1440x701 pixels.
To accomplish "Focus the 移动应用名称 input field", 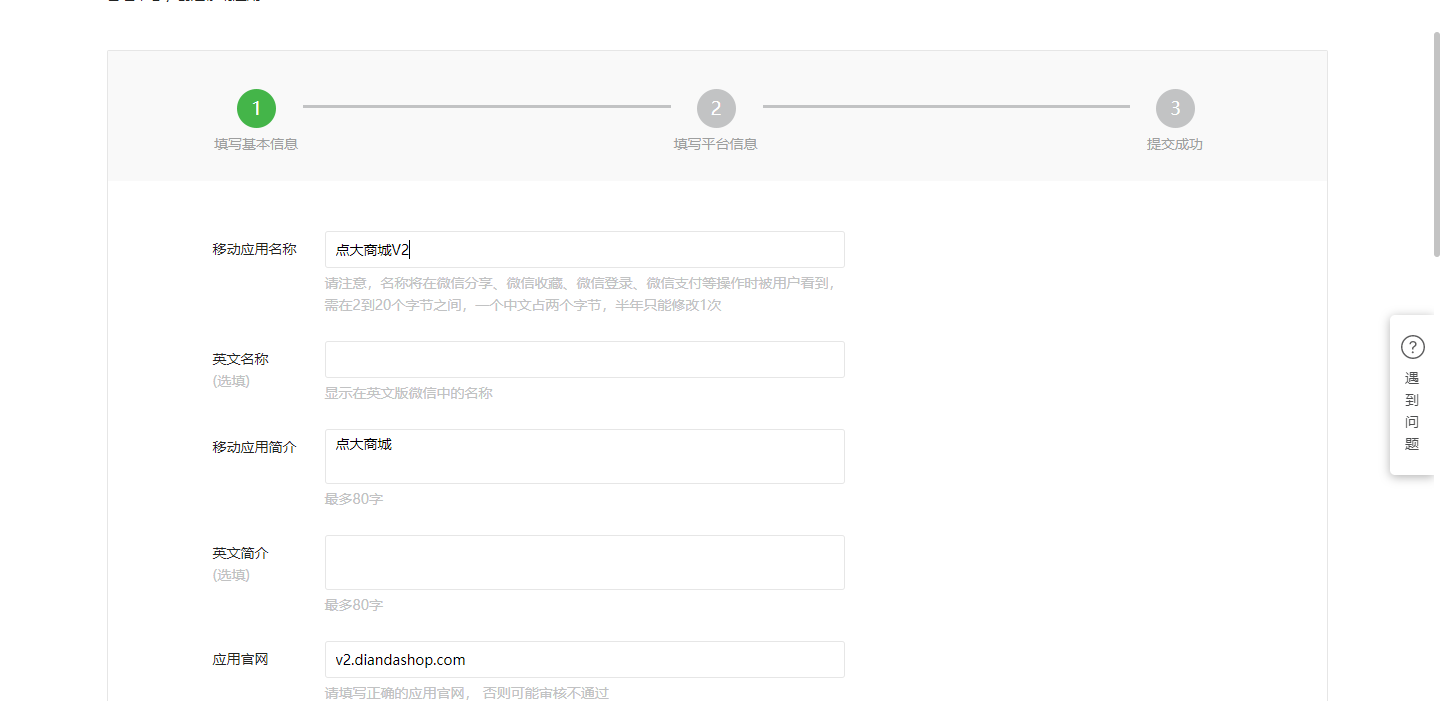I will tap(584, 250).
